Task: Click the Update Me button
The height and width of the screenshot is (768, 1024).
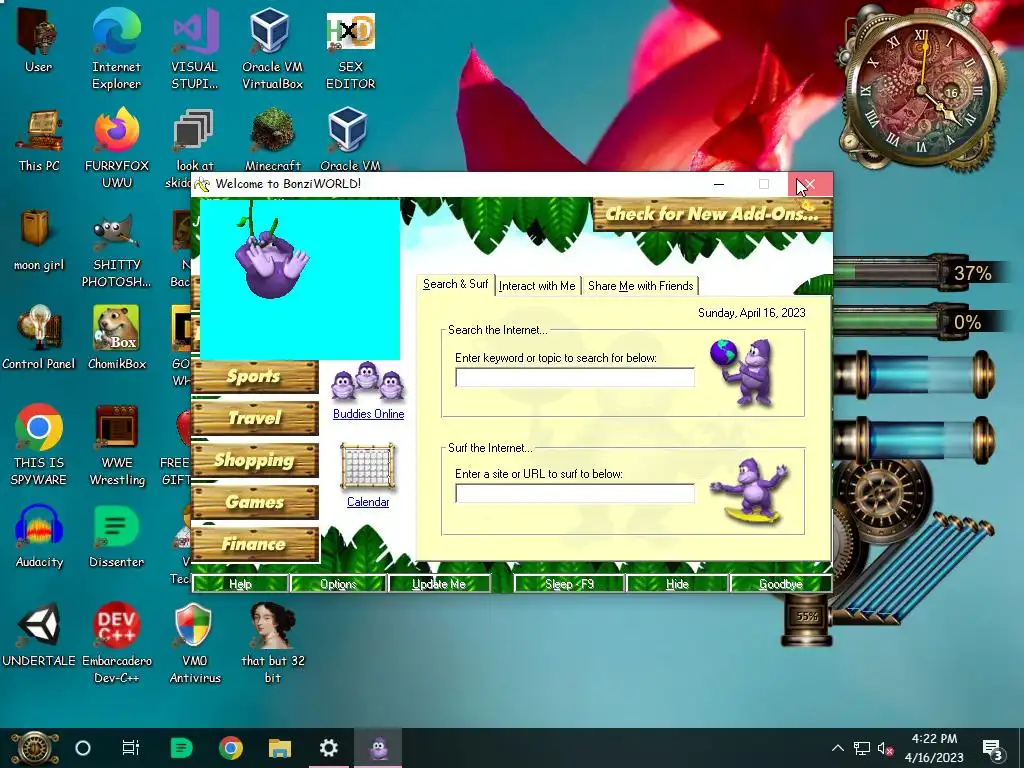Action: point(439,584)
